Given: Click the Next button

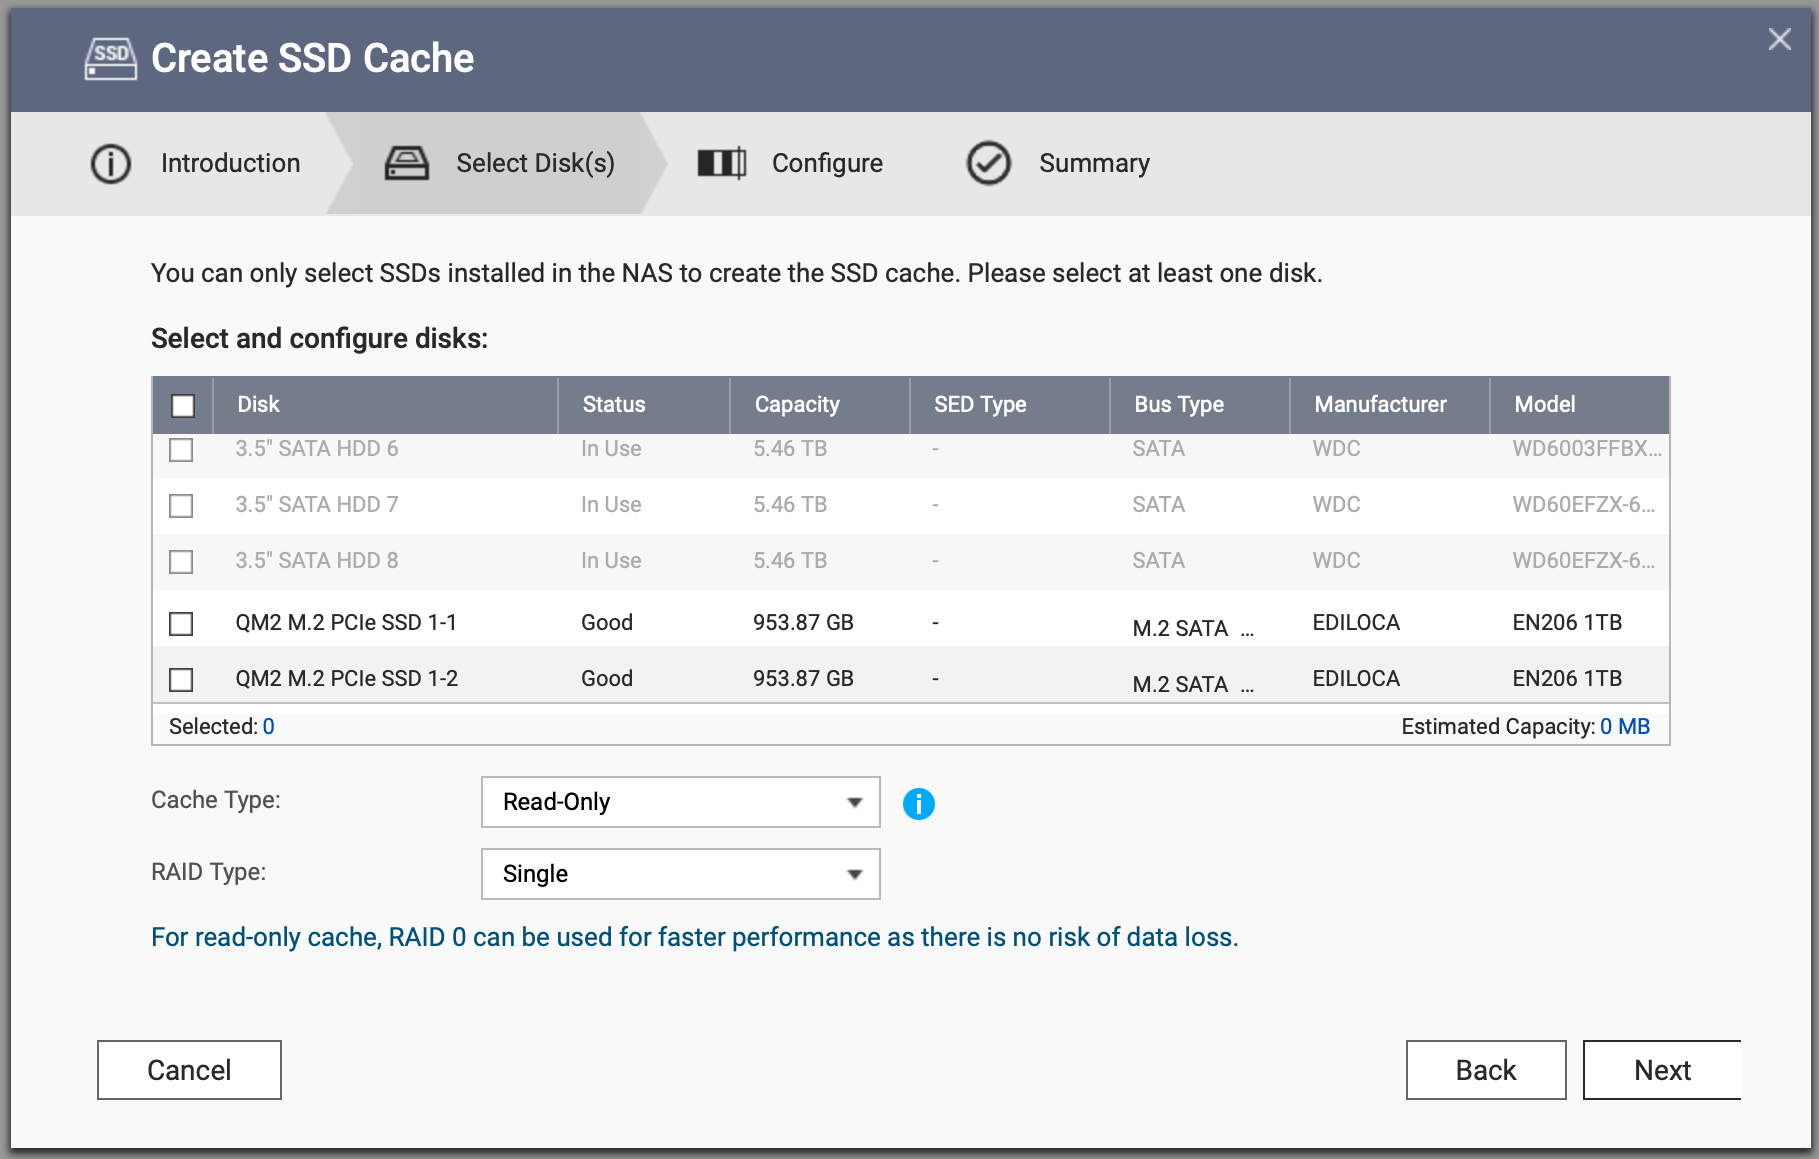Looking at the screenshot, I should tap(1662, 1070).
